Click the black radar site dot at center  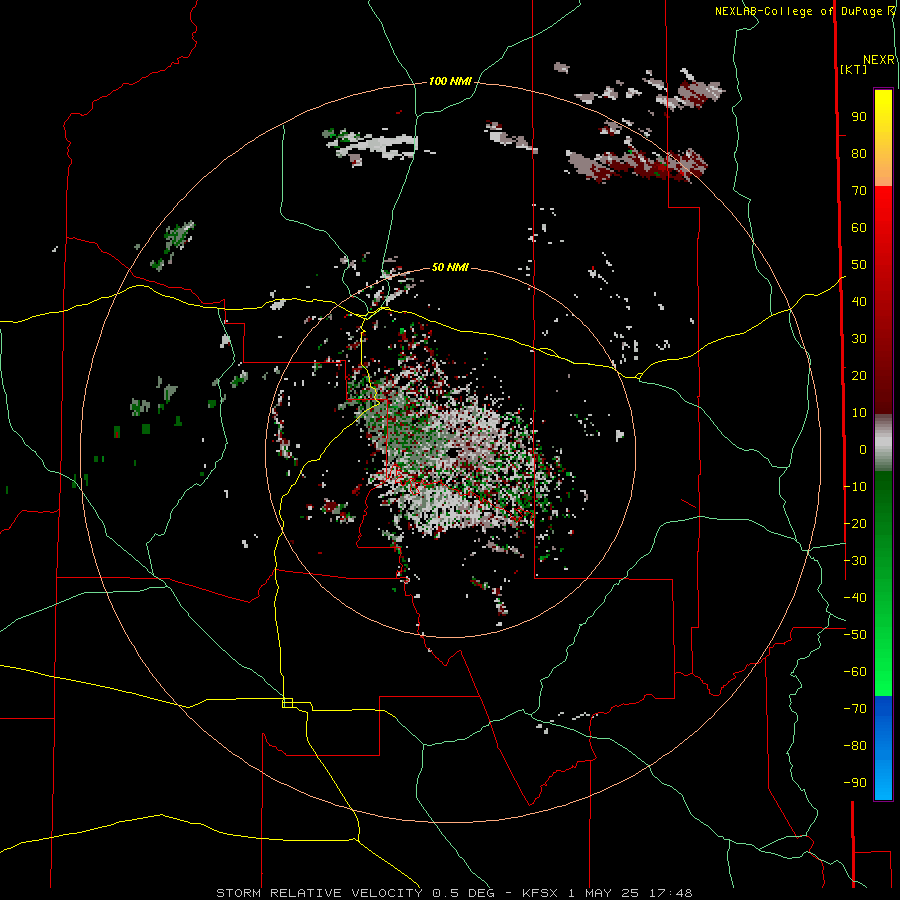point(451,453)
